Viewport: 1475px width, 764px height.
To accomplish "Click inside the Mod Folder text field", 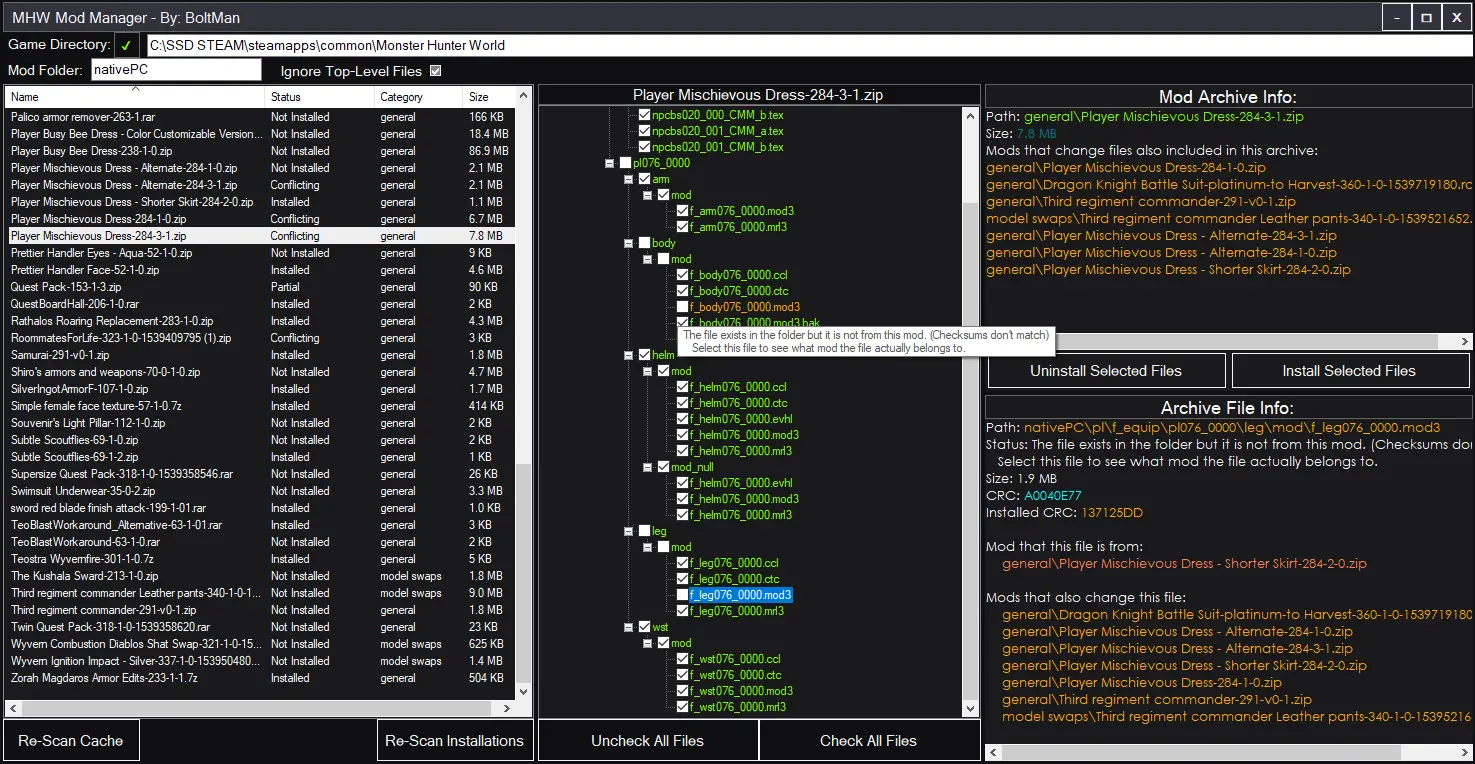I will [176, 70].
